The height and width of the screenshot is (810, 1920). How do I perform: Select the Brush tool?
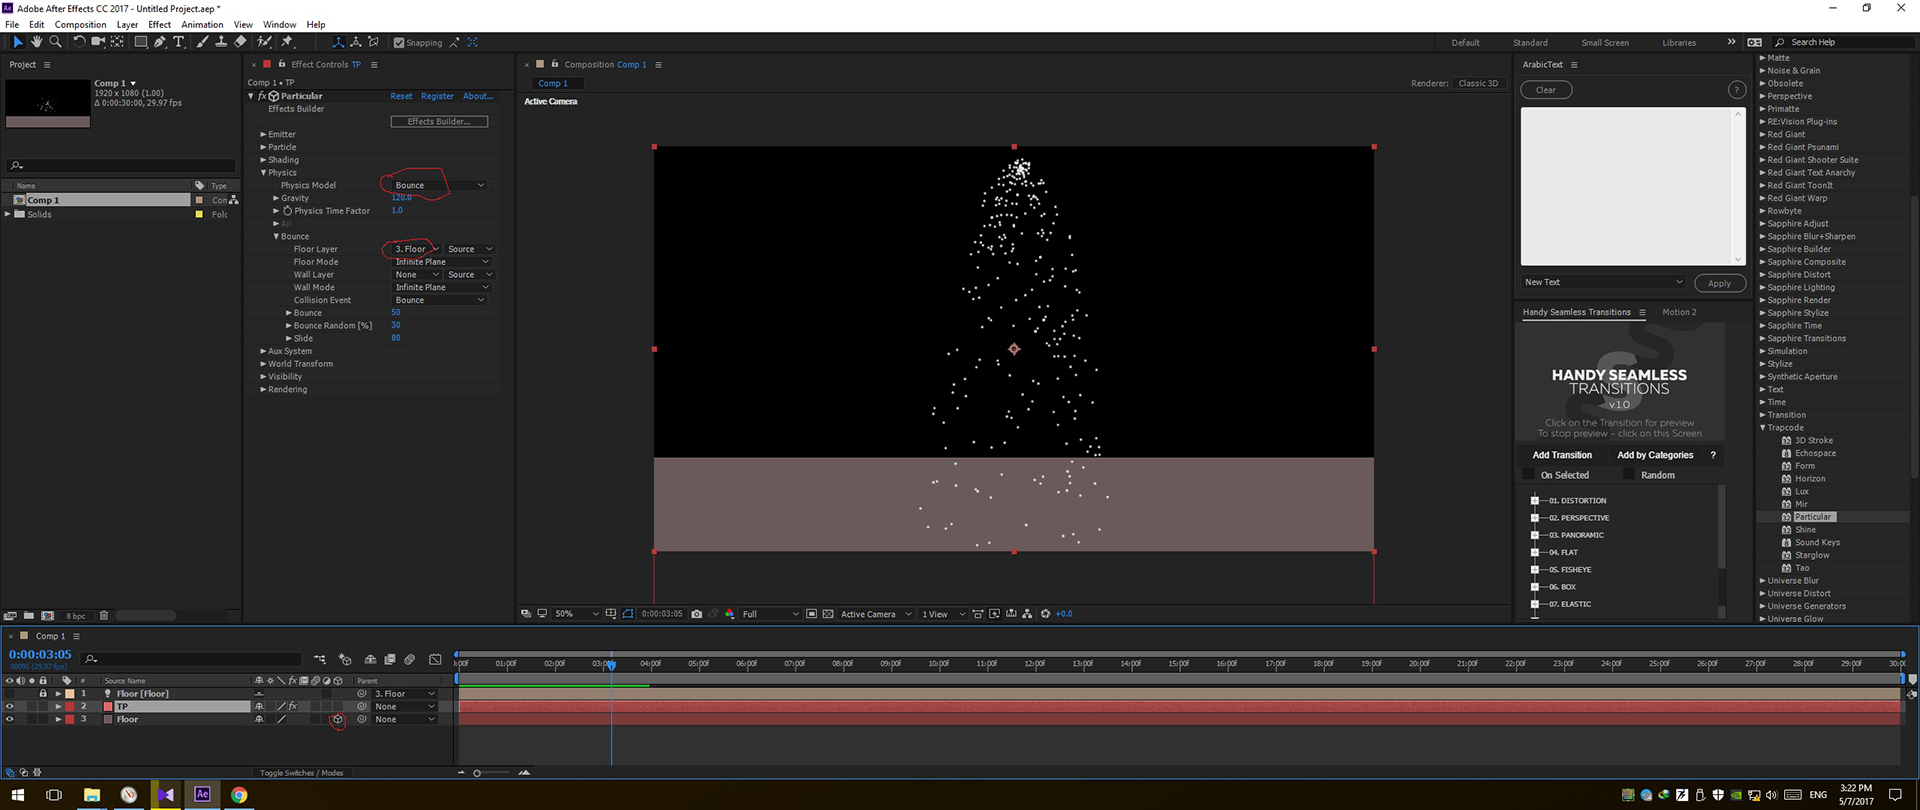pos(202,42)
